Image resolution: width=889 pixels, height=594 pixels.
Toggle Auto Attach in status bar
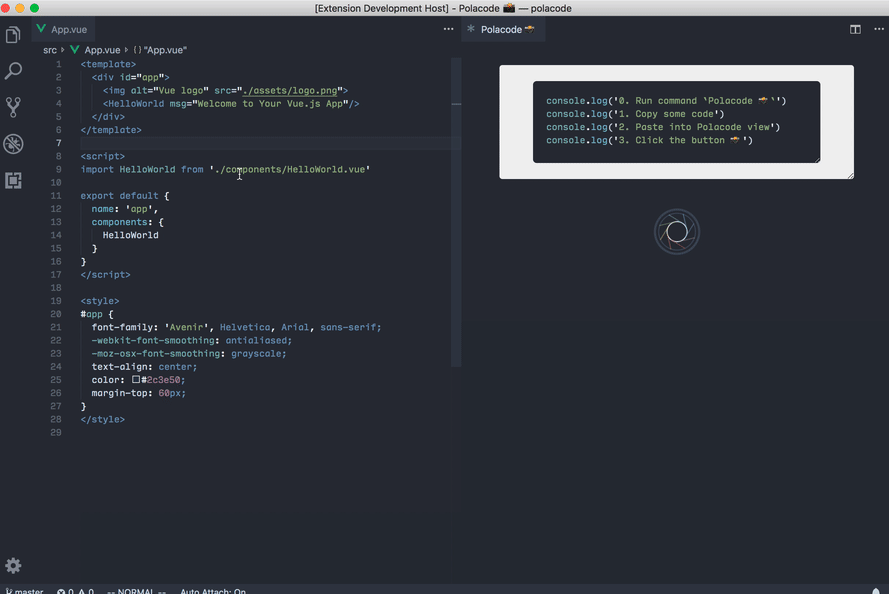click(213, 591)
